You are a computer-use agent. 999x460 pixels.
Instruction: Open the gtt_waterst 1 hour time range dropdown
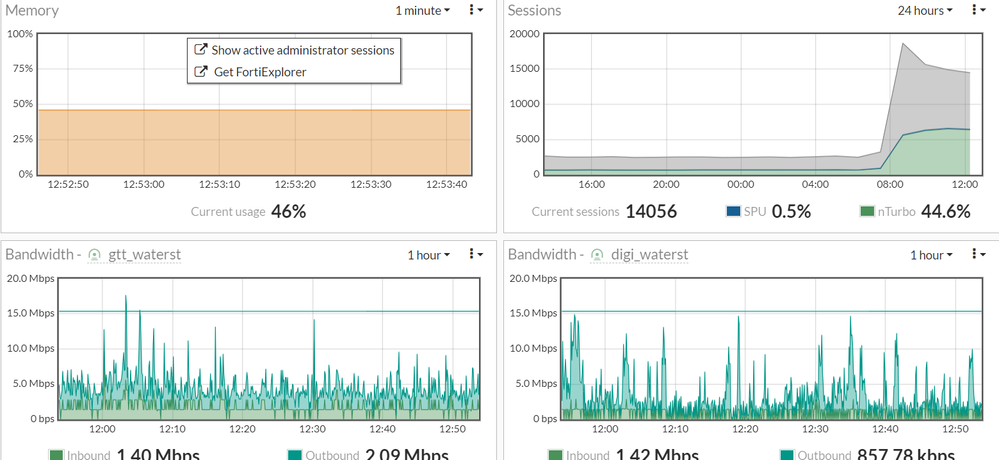point(429,255)
